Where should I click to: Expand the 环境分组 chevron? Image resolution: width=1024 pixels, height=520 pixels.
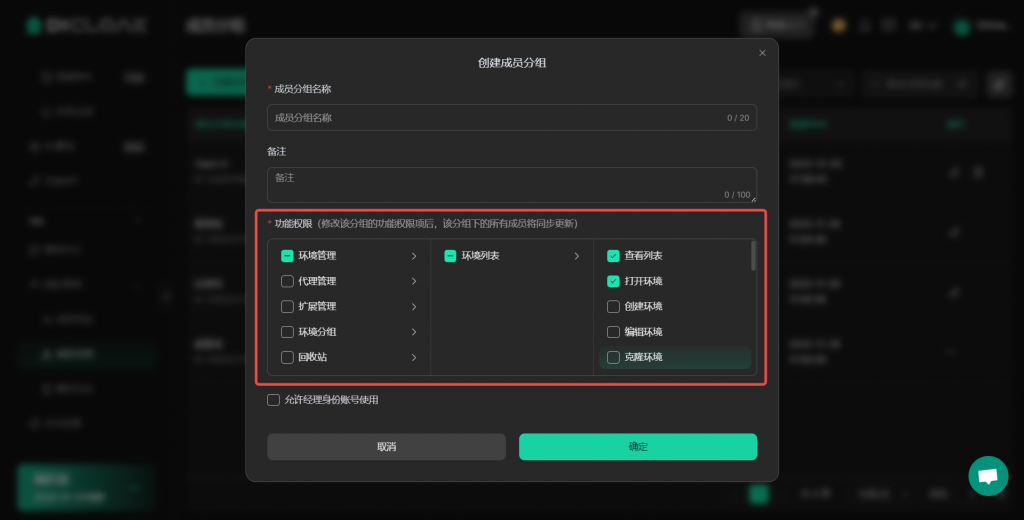tap(414, 332)
